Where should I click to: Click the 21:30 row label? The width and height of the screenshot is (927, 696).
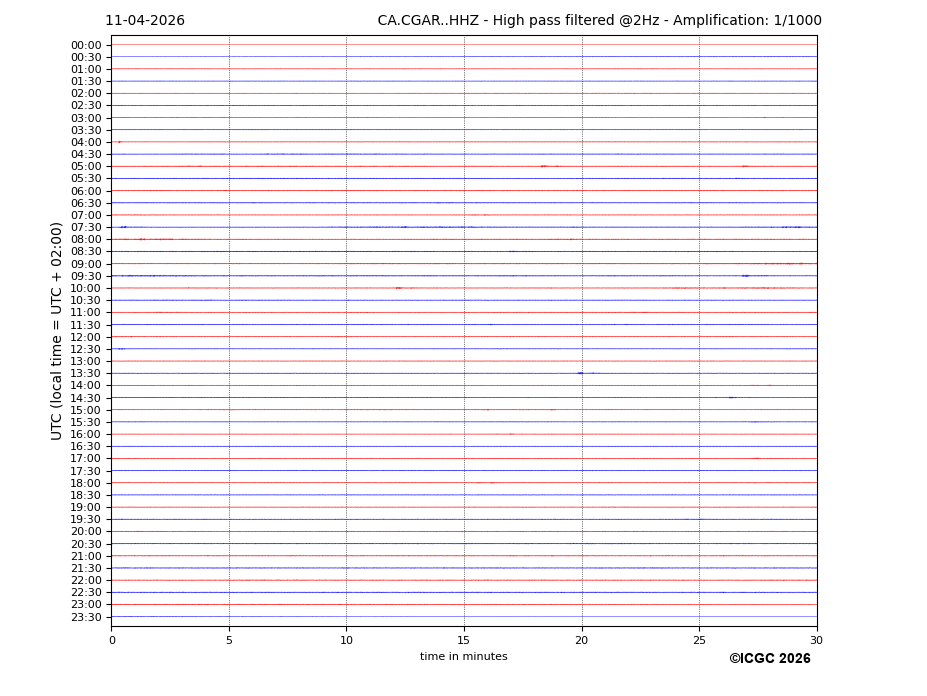(x=86, y=568)
